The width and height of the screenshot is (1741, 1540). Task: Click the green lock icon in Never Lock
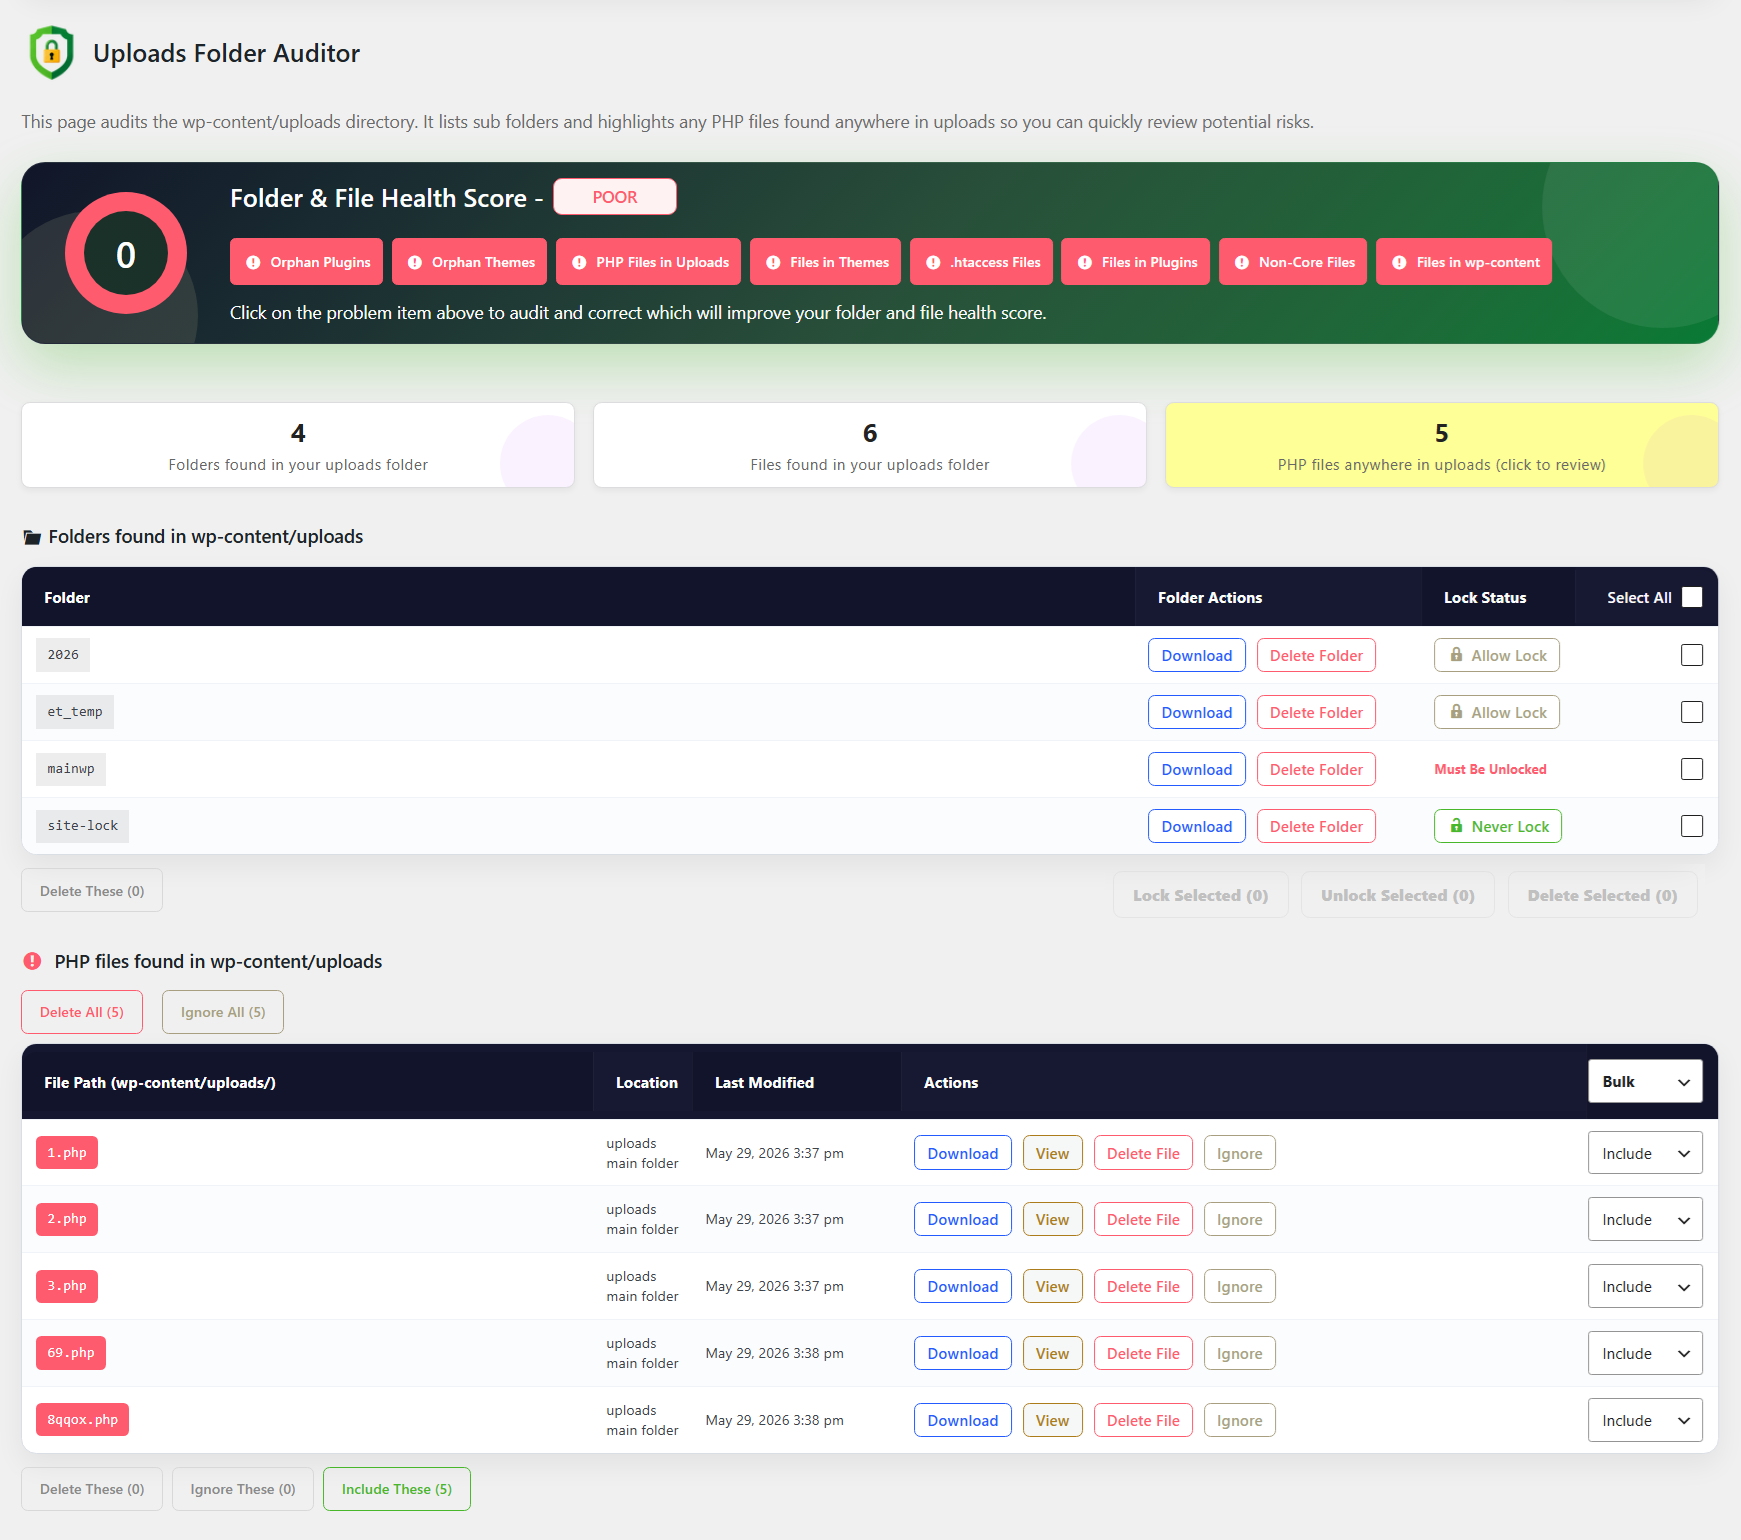[x=1456, y=826]
